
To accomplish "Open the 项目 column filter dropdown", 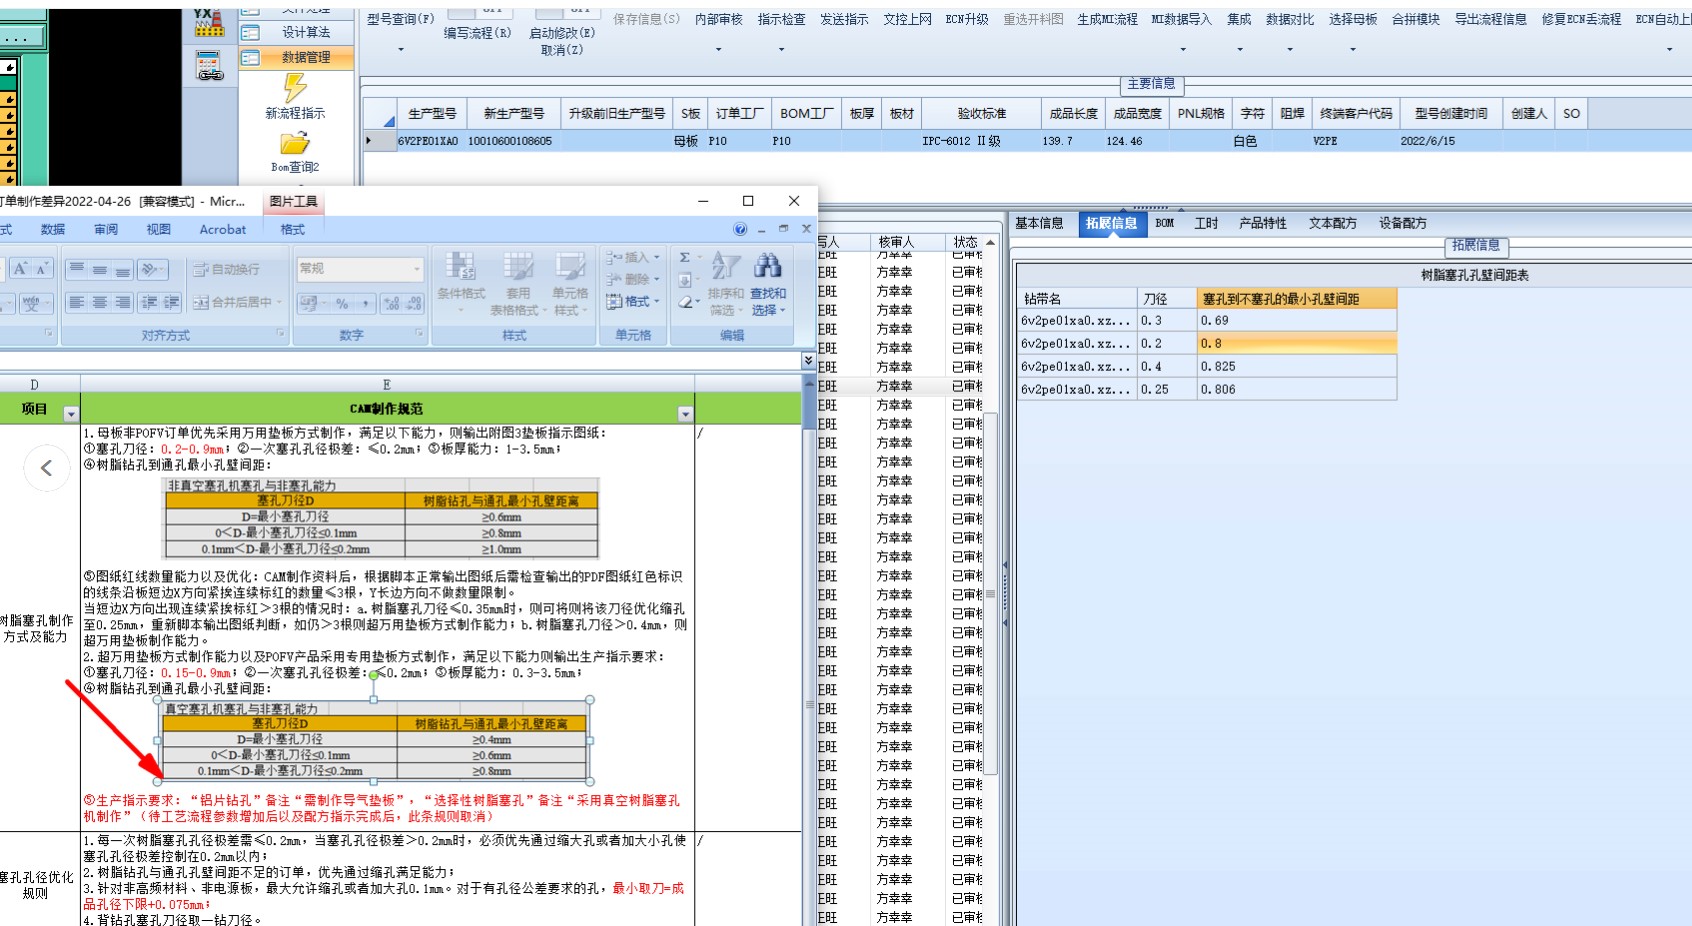I will tap(71, 413).
